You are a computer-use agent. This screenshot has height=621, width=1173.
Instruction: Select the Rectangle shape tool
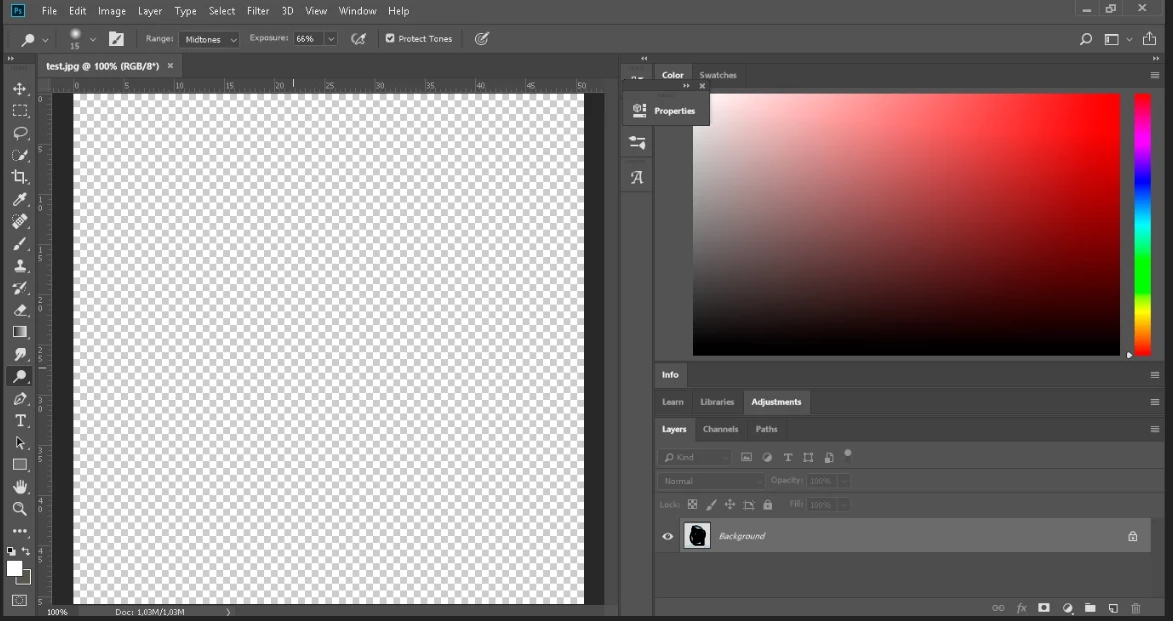20,465
